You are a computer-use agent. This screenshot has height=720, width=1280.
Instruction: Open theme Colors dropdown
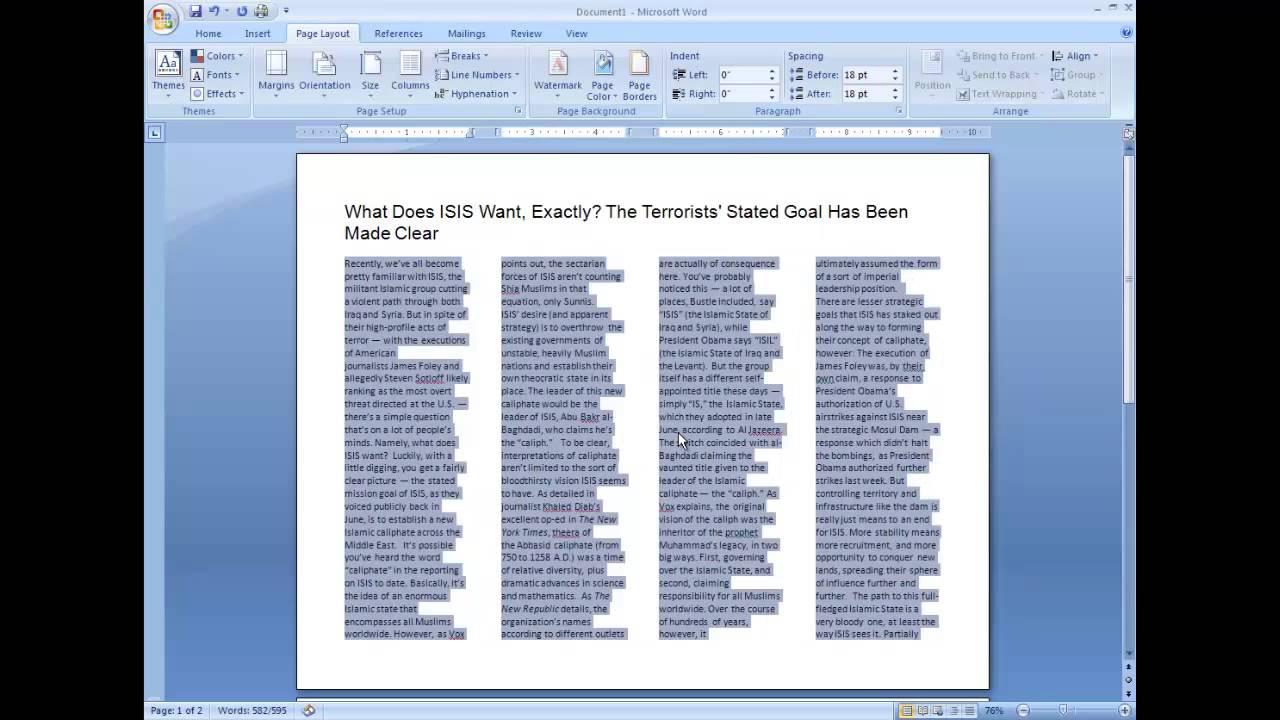(x=216, y=56)
